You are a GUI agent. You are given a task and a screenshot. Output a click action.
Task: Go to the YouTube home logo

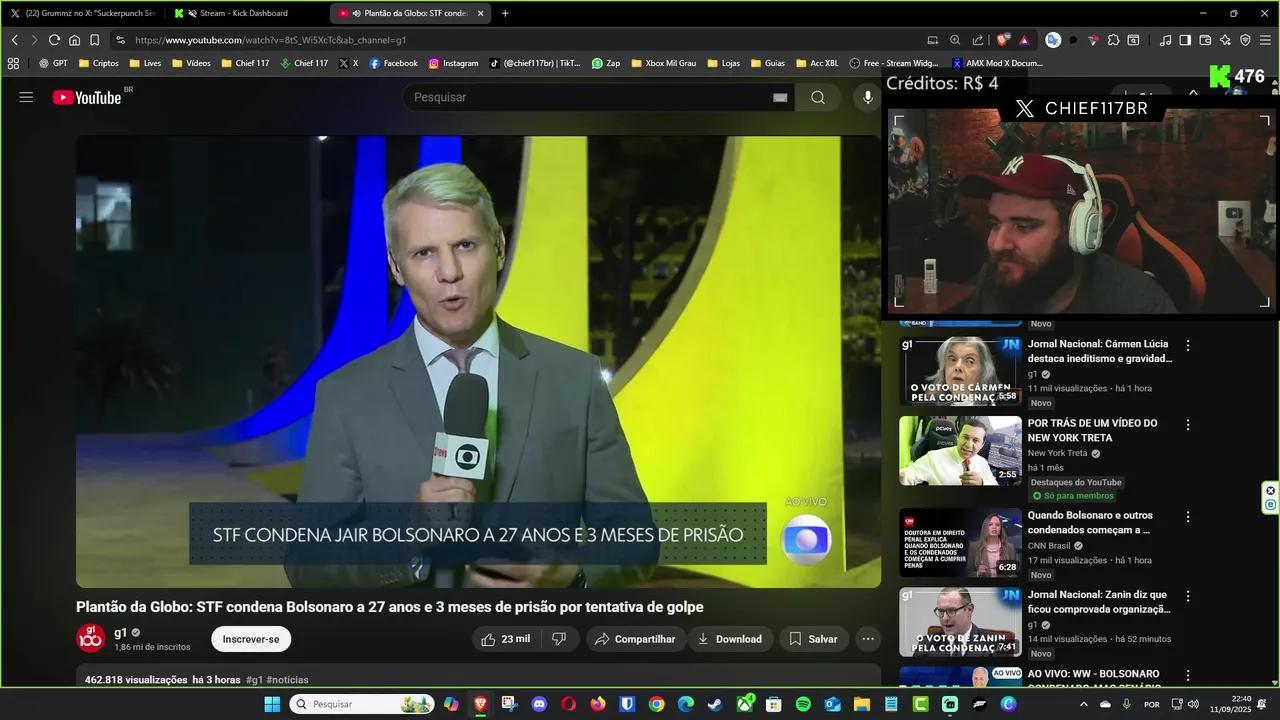coord(88,97)
